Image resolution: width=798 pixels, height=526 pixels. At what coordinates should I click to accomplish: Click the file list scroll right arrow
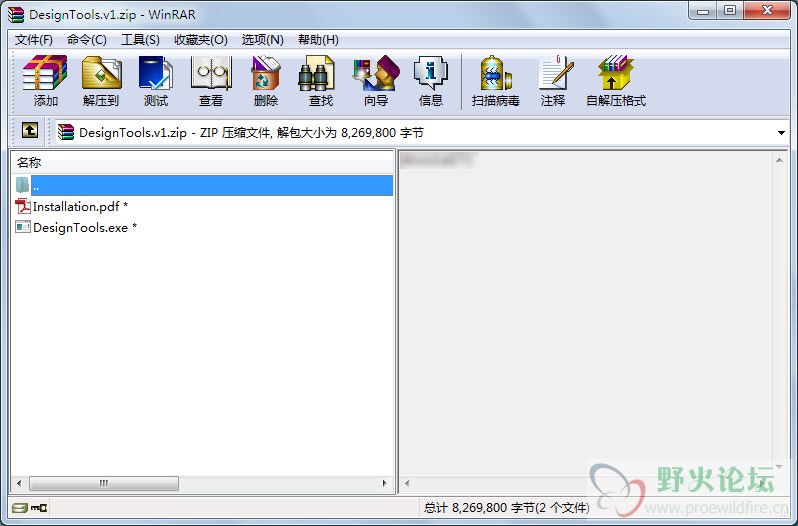[384, 483]
